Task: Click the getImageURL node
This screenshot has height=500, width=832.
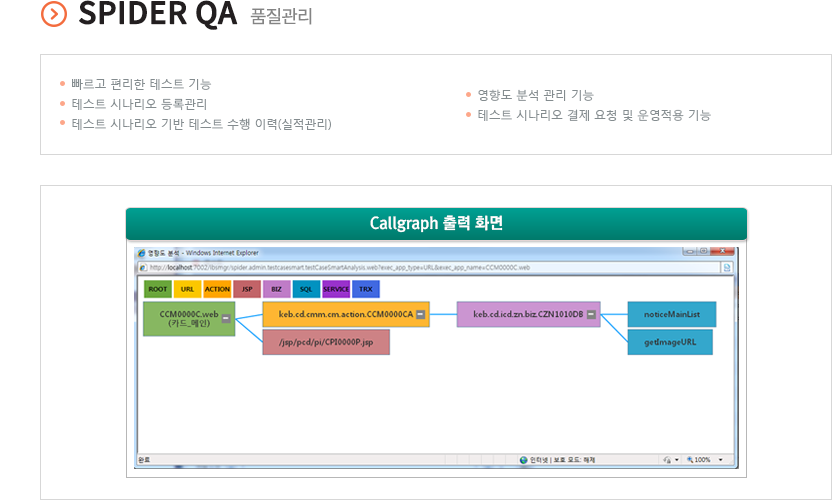Action: point(669,342)
